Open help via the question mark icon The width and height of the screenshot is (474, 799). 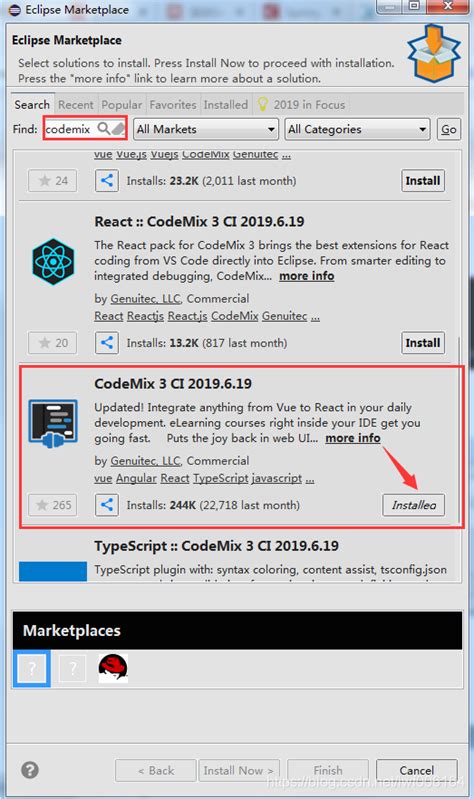pos(30,769)
